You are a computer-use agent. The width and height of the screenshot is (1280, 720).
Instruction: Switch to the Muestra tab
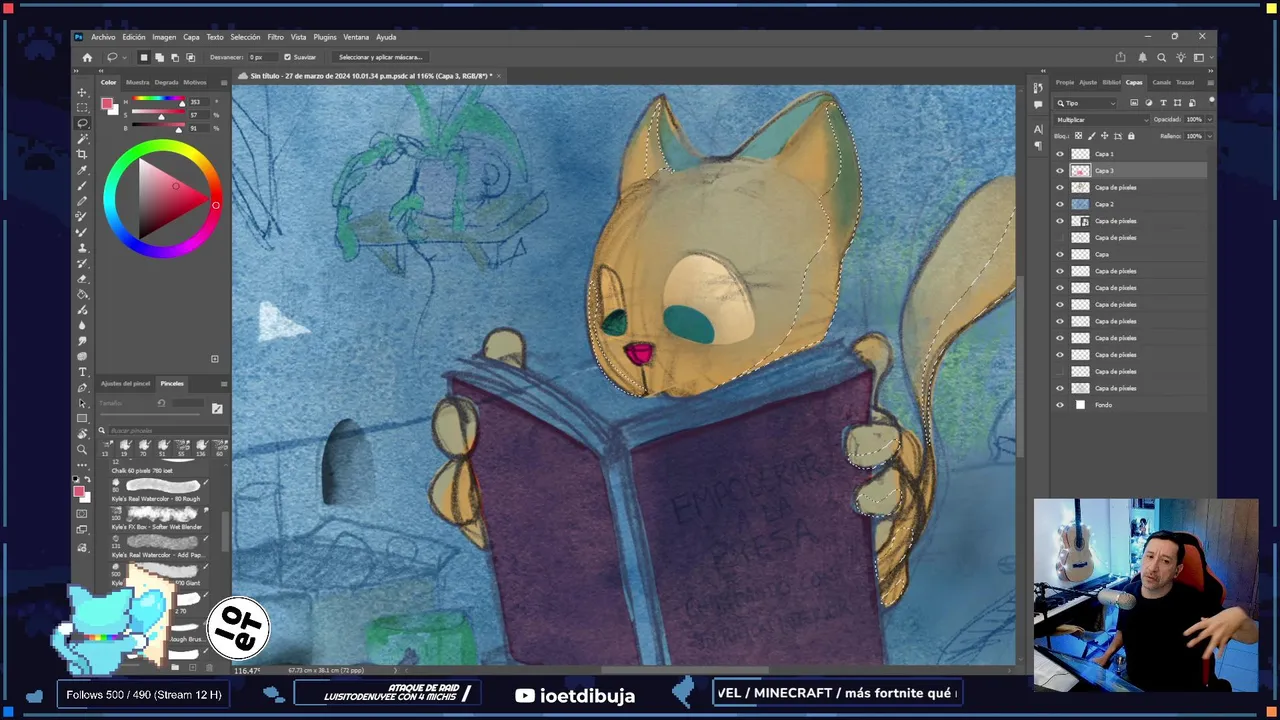point(137,82)
